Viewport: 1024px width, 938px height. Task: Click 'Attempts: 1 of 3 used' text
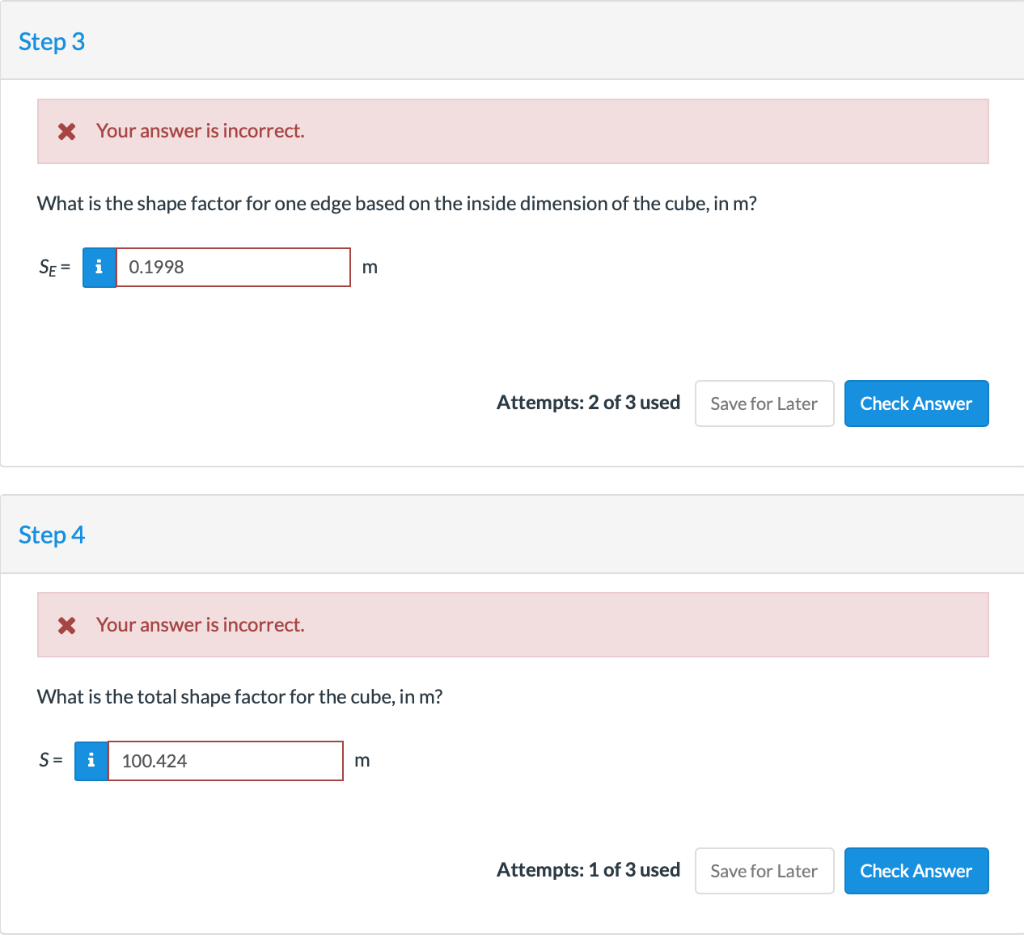coord(588,870)
